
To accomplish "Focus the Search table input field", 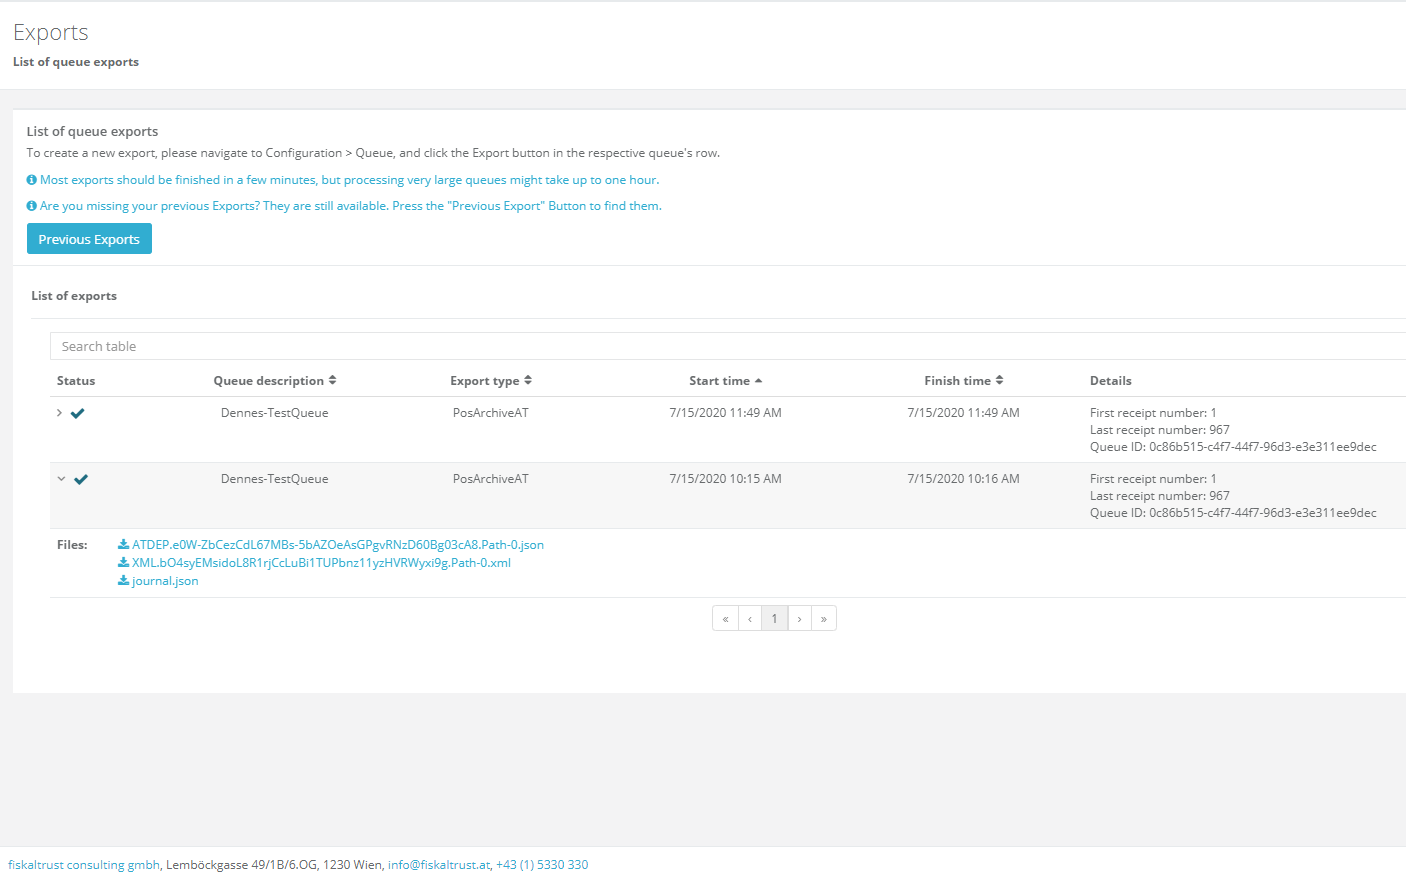I will (728, 346).
